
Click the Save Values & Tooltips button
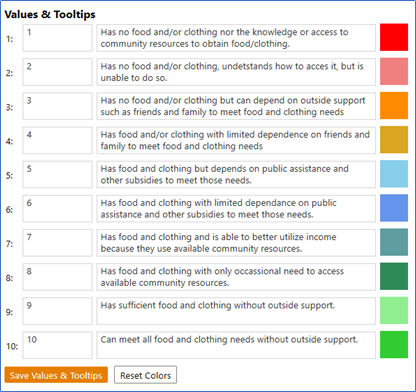point(56,375)
